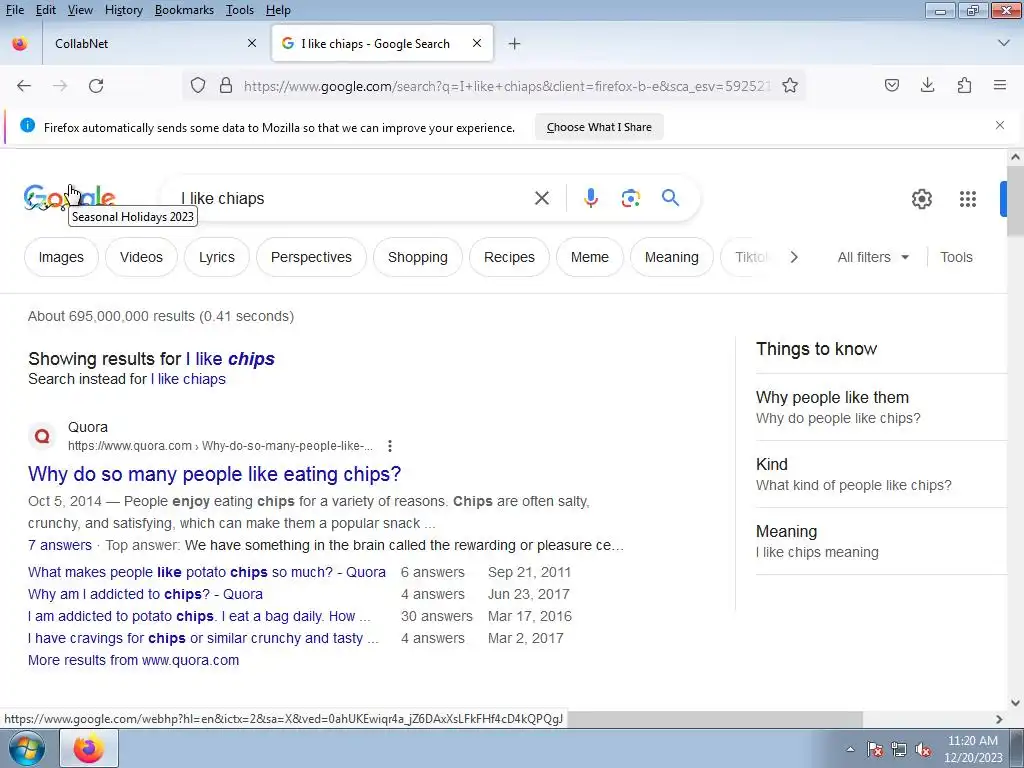Open the network tray icon
1024x768 pixels.
899,749
